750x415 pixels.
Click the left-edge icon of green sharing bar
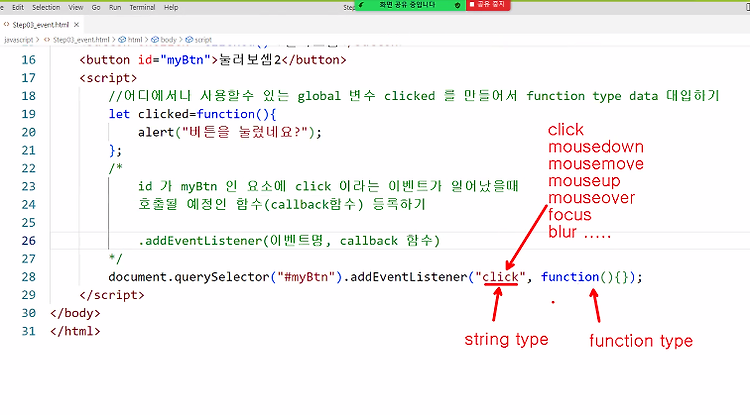pyautogui.click(x=361, y=5)
